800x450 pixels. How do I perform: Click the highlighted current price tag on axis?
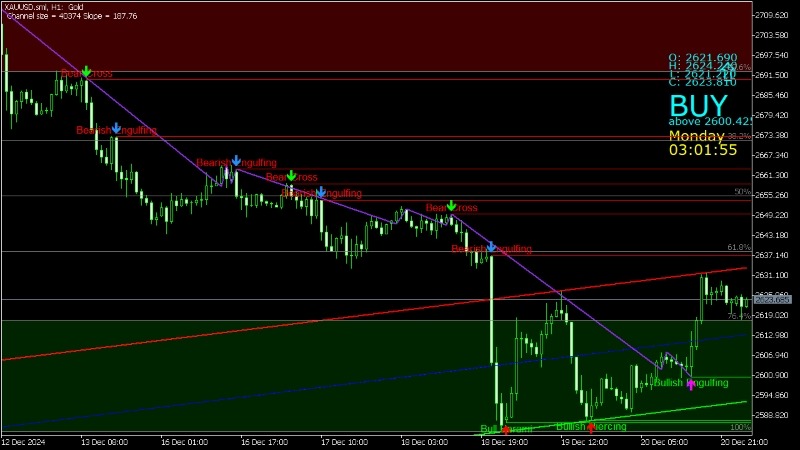tap(772, 299)
